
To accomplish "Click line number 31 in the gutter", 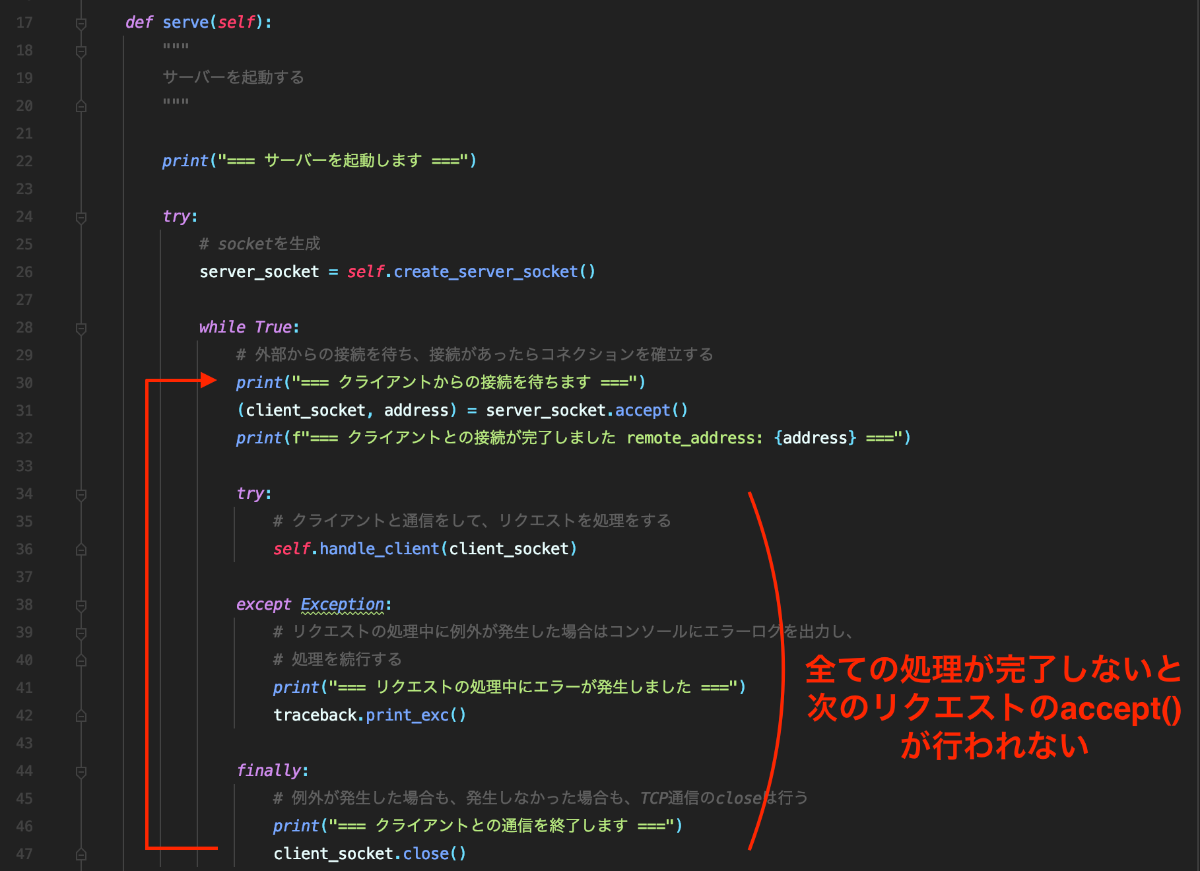I will (x=25, y=410).
